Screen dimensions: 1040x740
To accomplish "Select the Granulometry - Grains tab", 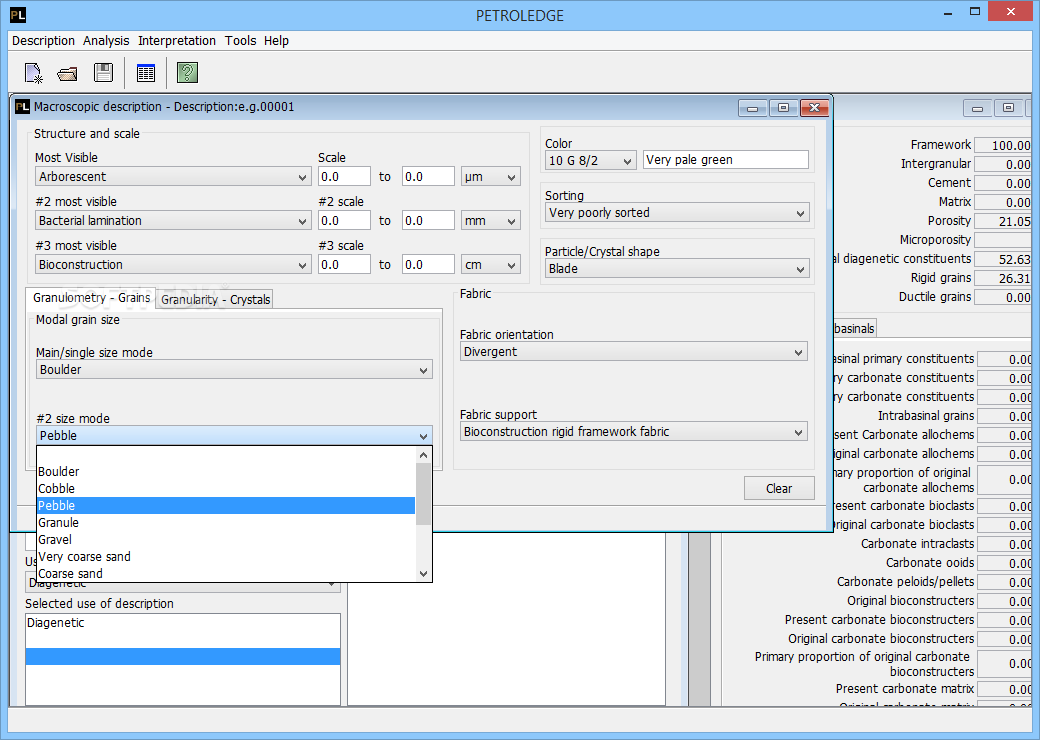I will 92,298.
